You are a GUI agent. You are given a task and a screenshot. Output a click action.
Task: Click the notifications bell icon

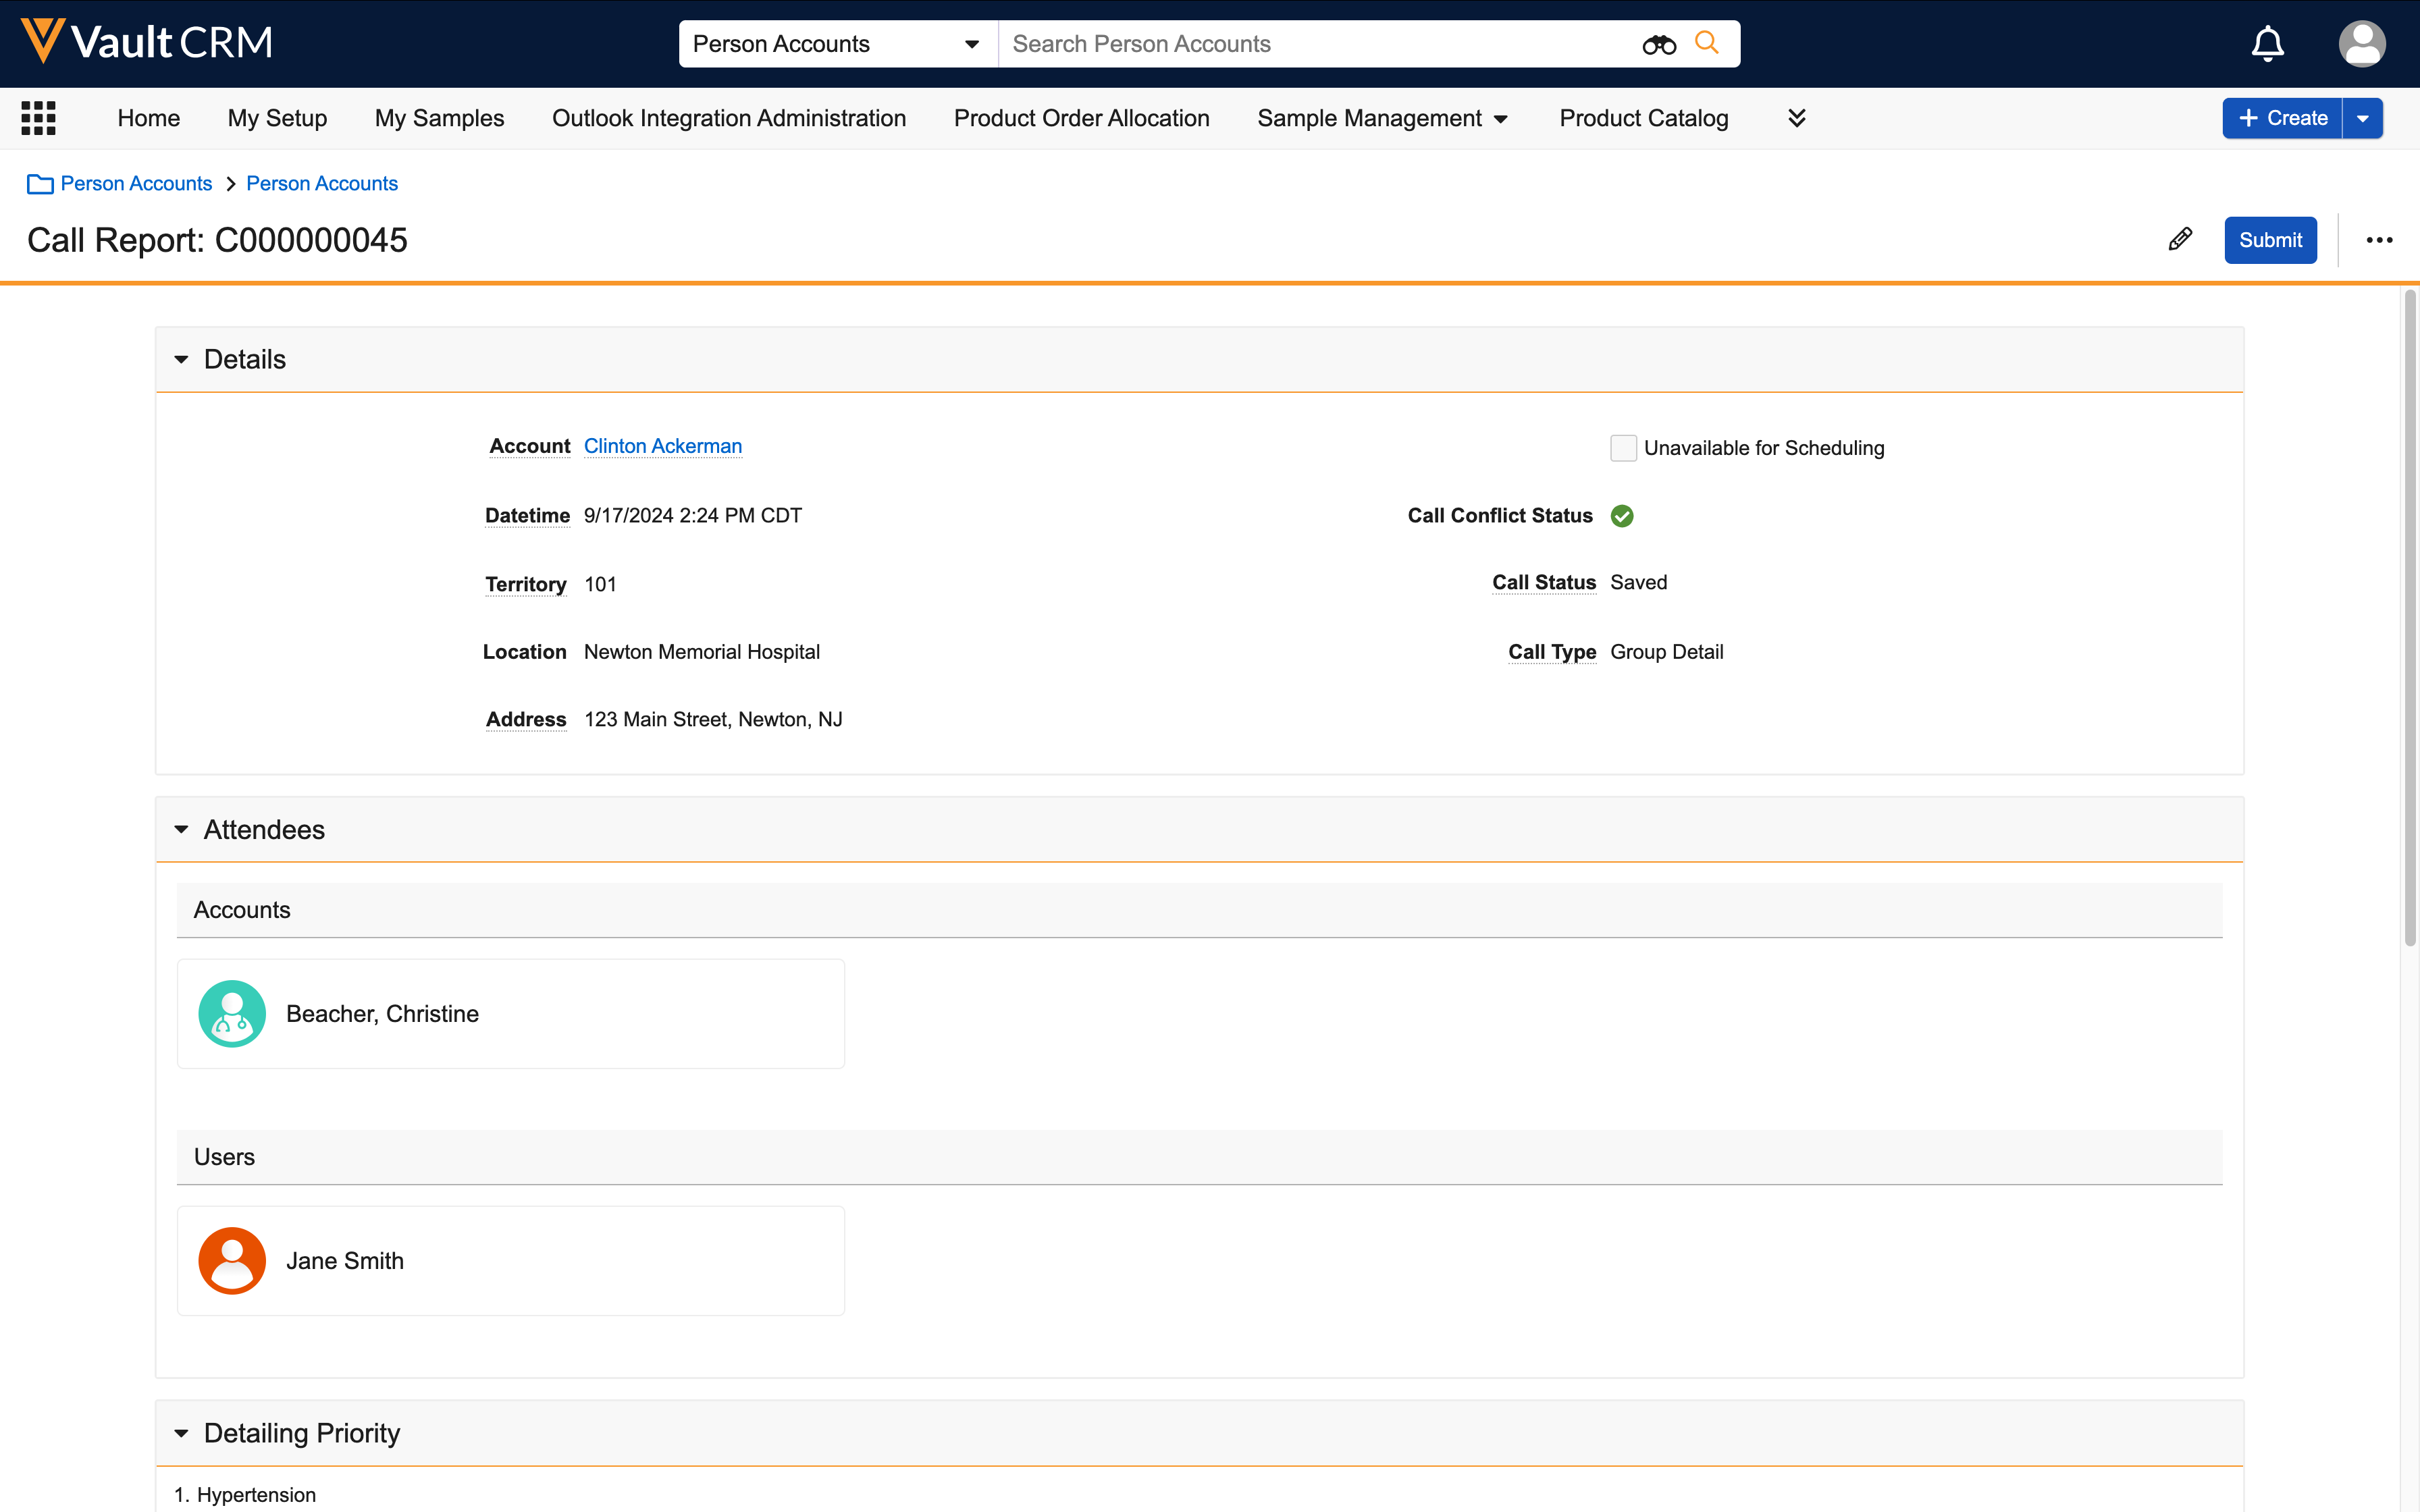point(2267,44)
